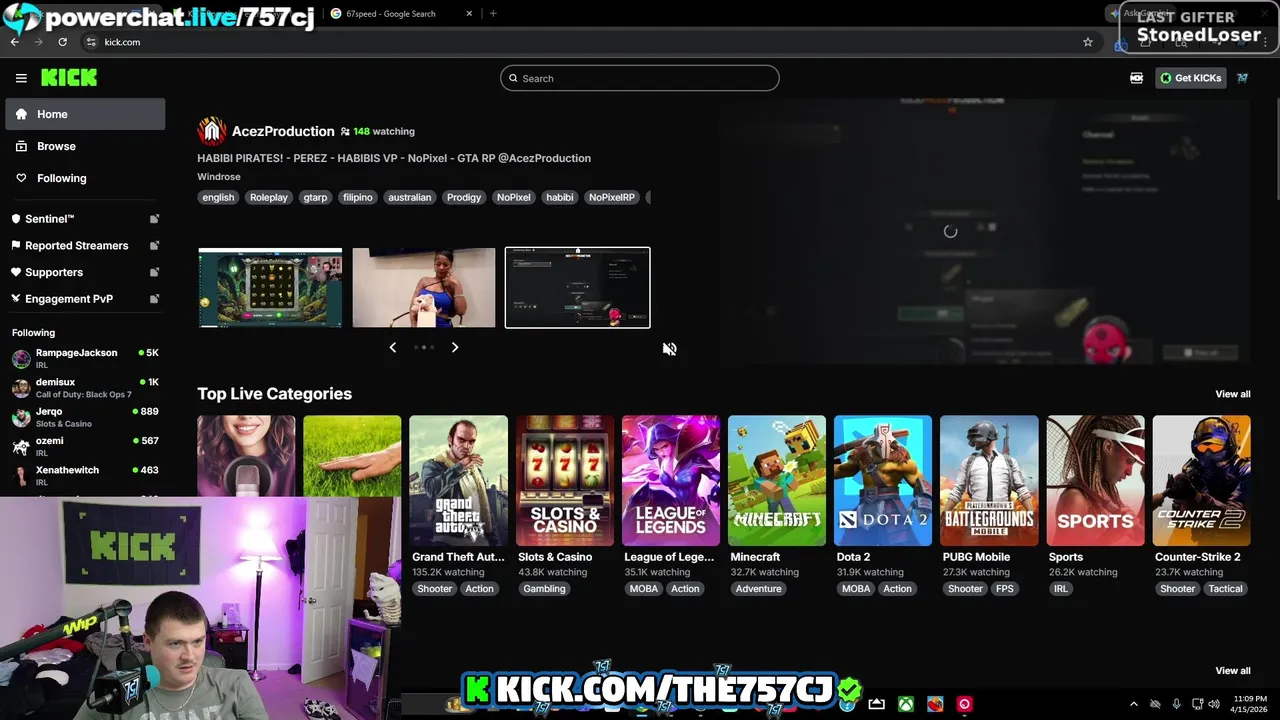Open the hamburger sidebar menu
This screenshot has width=1280, height=720.
[x=21, y=78]
